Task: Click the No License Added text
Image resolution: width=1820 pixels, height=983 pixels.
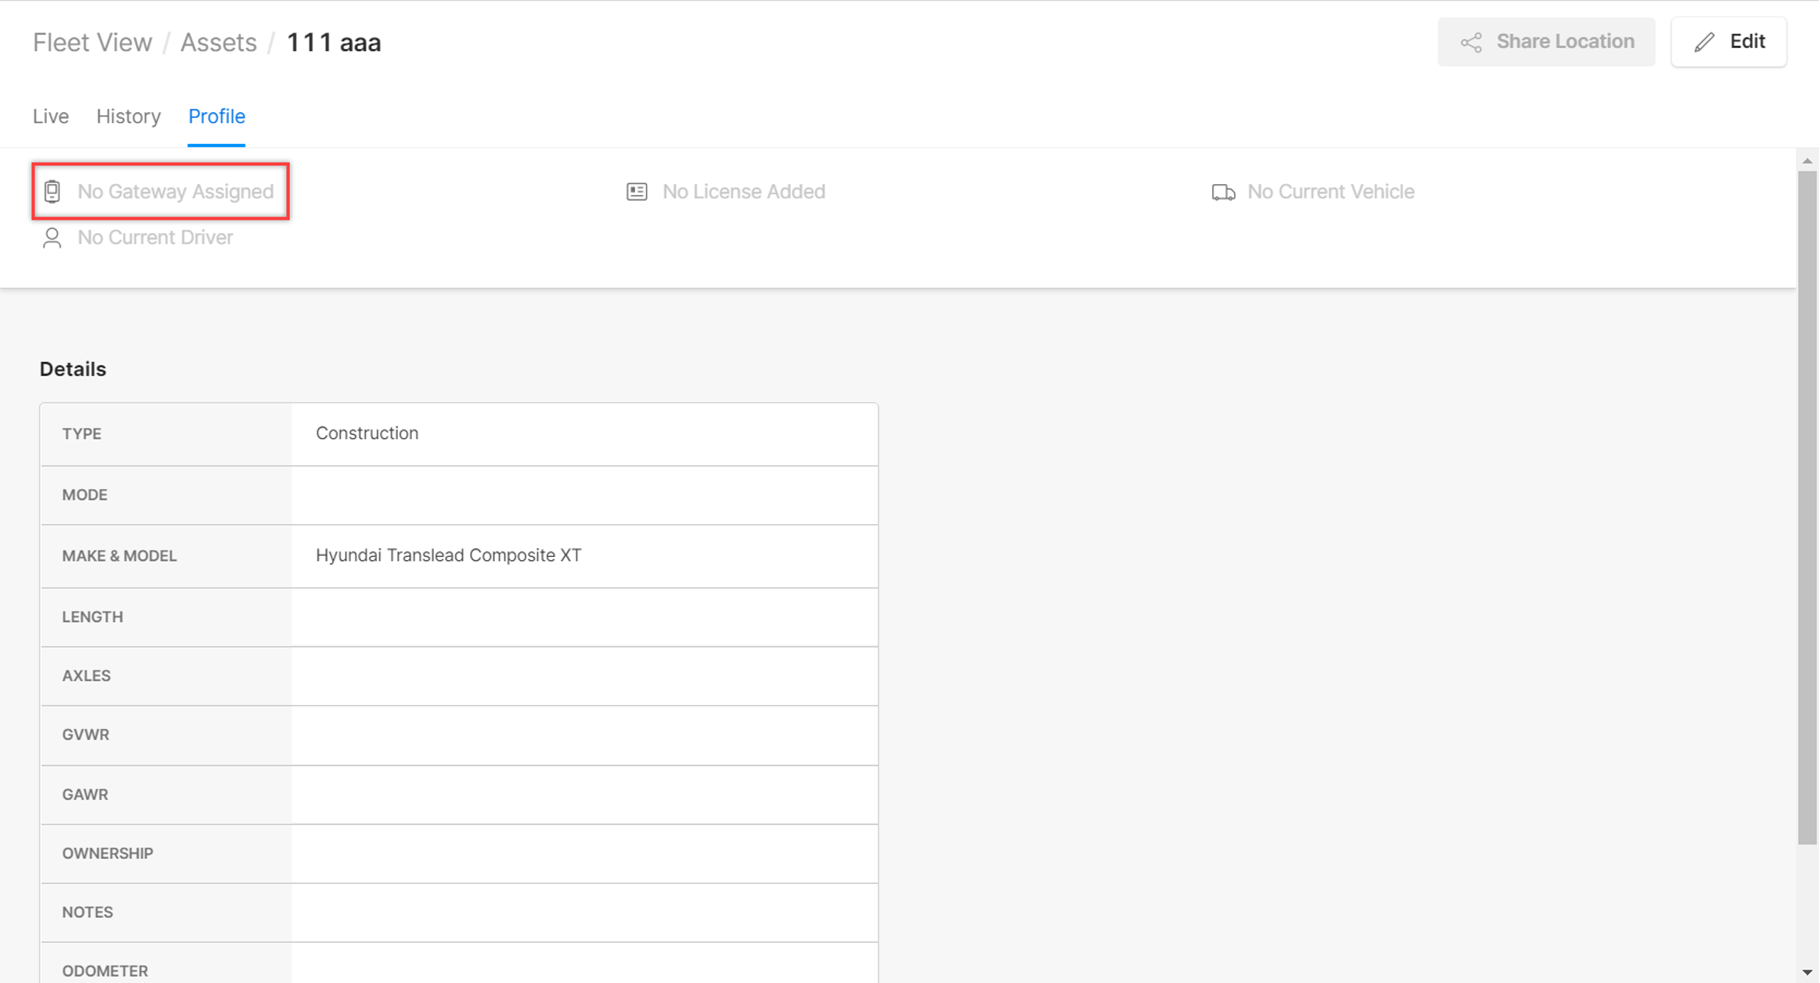Action: pos(744,191)
